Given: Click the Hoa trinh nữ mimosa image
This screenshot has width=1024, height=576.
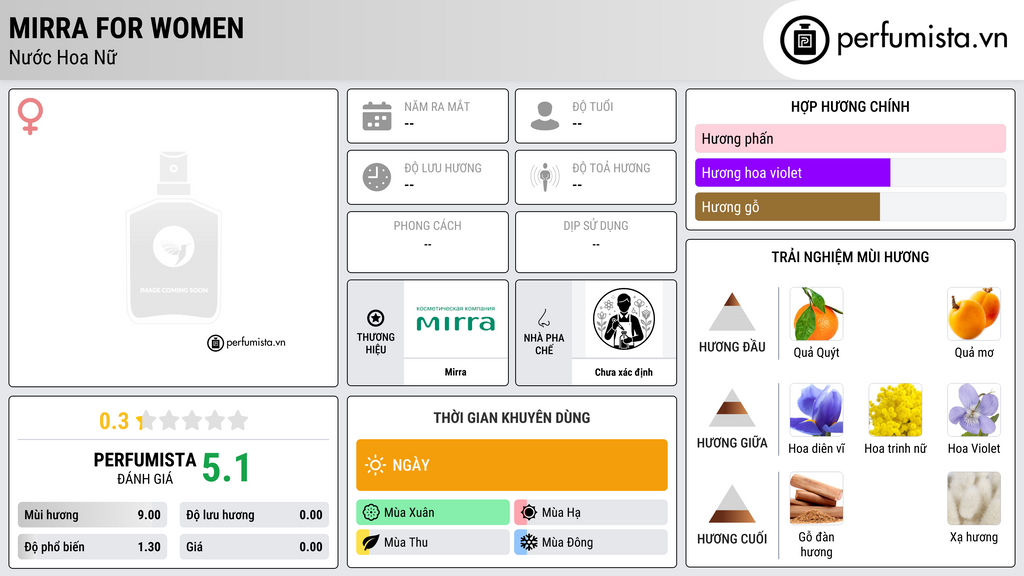Looking at the screenshot, I should (x=895, y=410).
